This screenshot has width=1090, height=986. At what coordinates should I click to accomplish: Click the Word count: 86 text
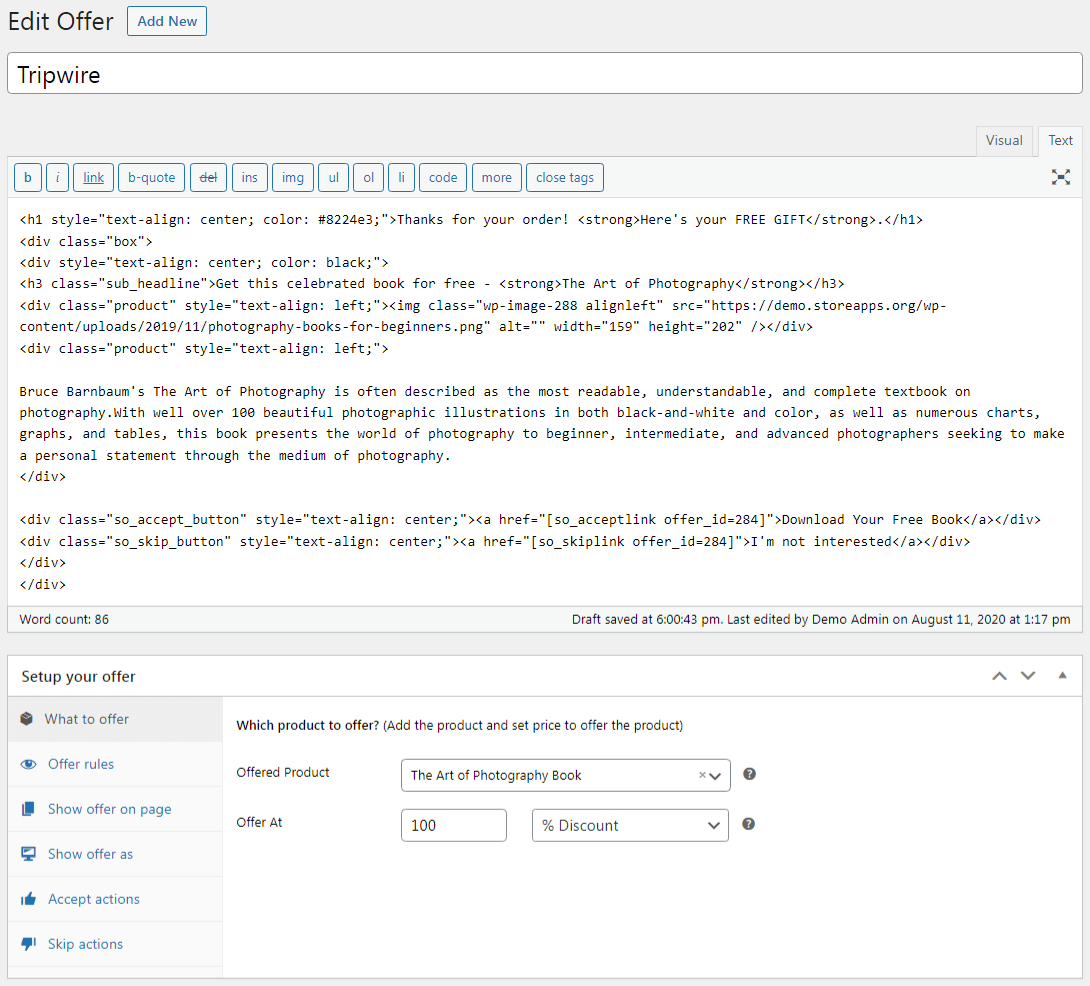[64, 619]
